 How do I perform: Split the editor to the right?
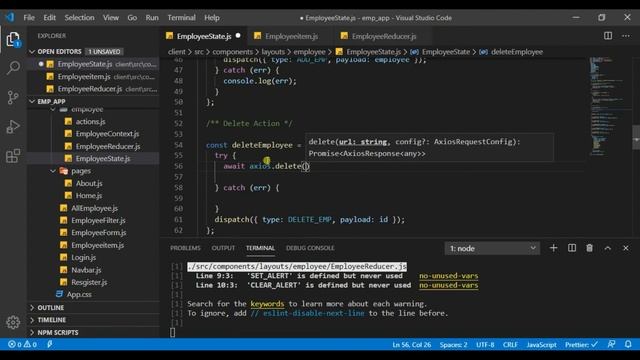tap(608, 36)
